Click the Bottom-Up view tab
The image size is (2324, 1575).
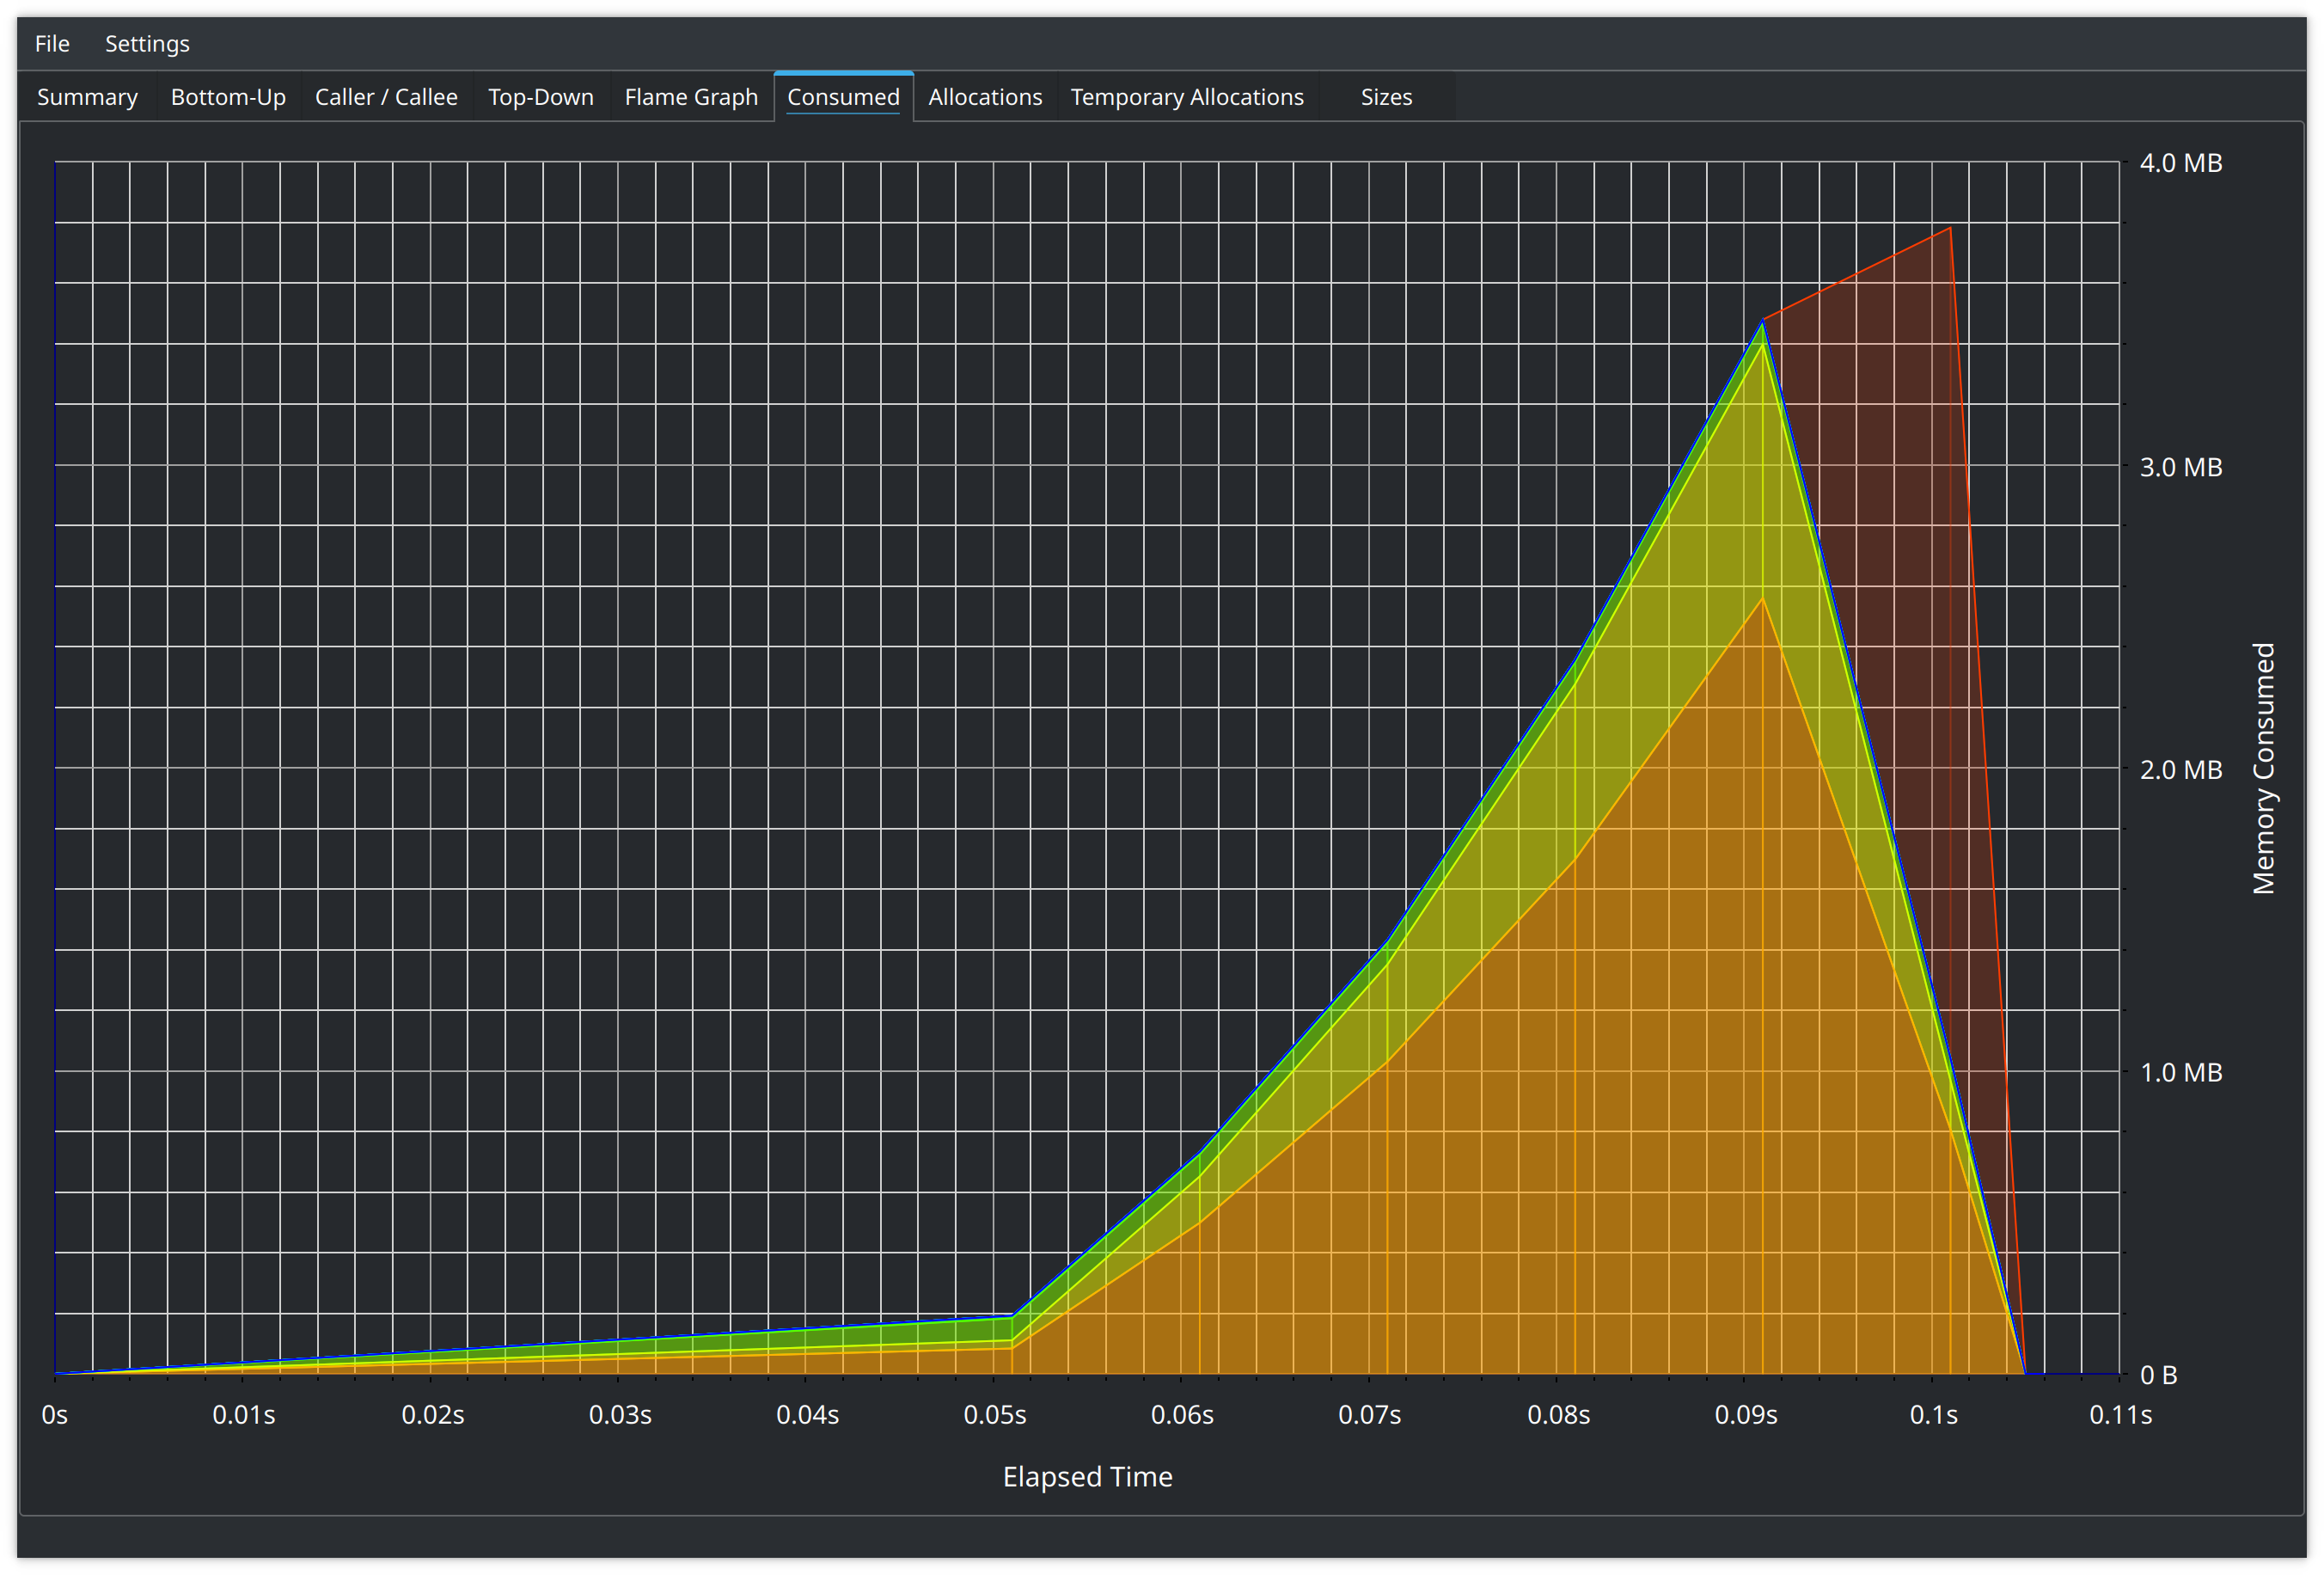(x=227, y=96)
